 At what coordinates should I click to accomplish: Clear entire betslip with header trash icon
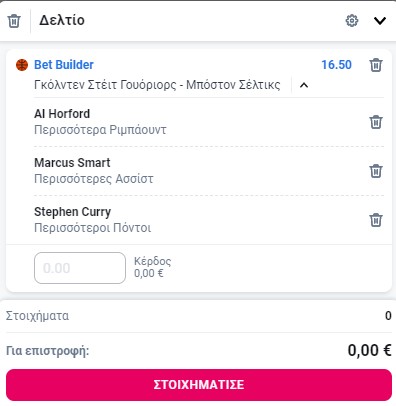coord(14,21)
